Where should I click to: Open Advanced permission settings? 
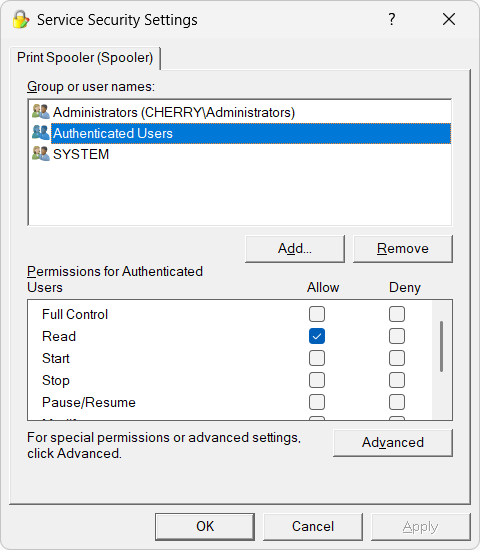coord(393,443)
